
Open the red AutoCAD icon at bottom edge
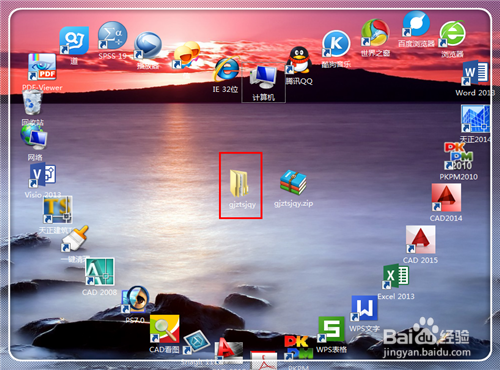tap(228, 351)
